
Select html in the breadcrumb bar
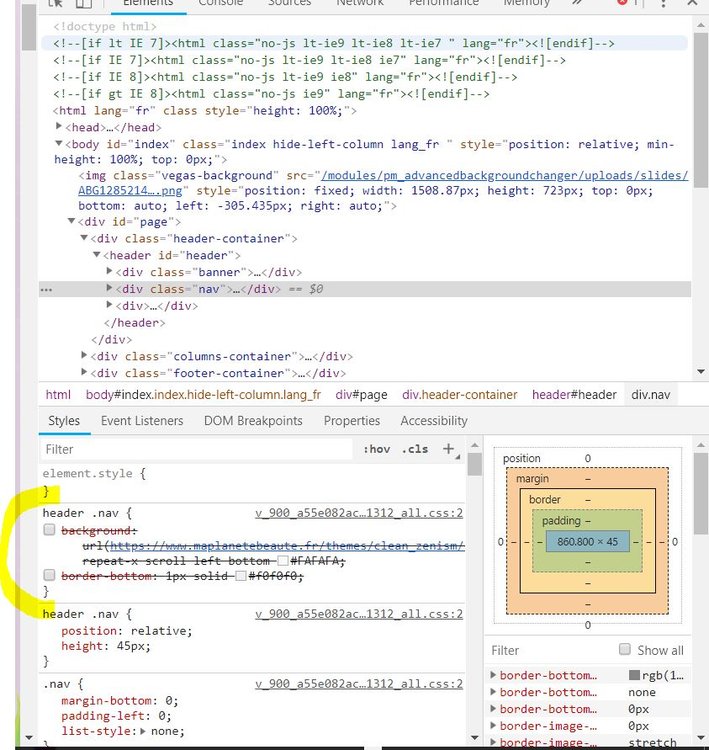58,395
